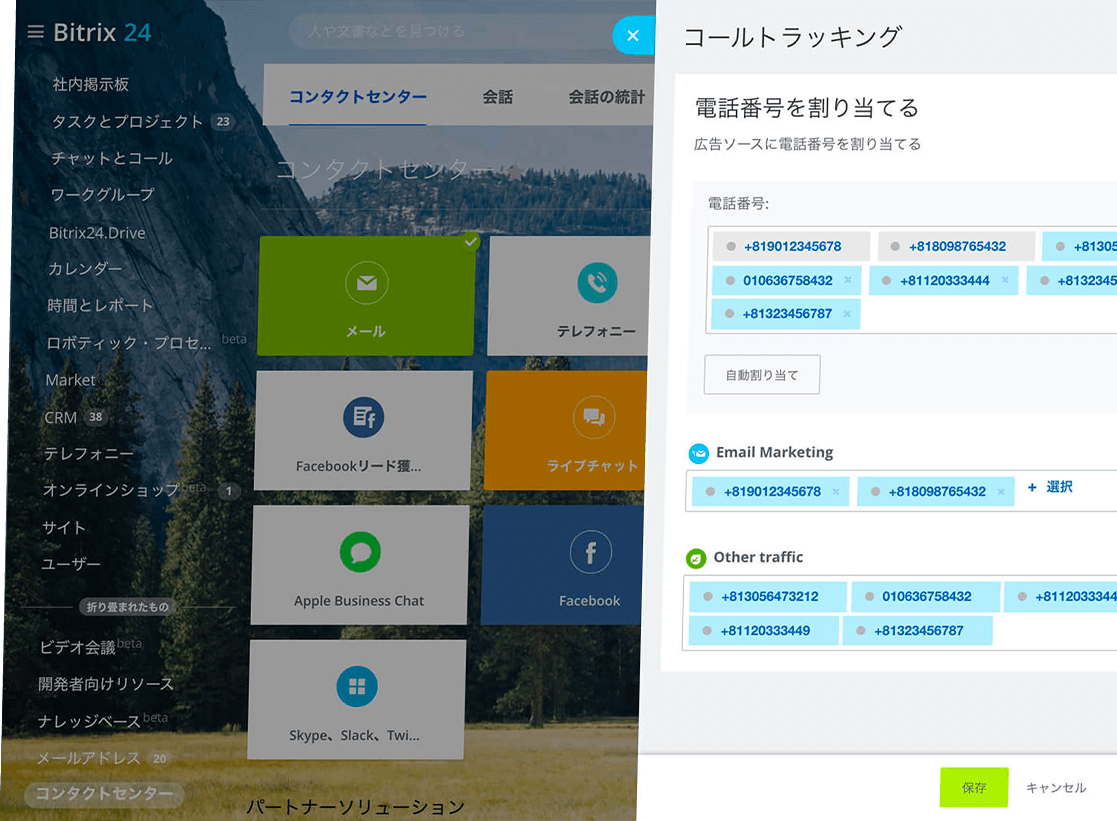Click the Skype, Slack grid icon
This screenshot has height=821, width=1117.
coord(357,686)
